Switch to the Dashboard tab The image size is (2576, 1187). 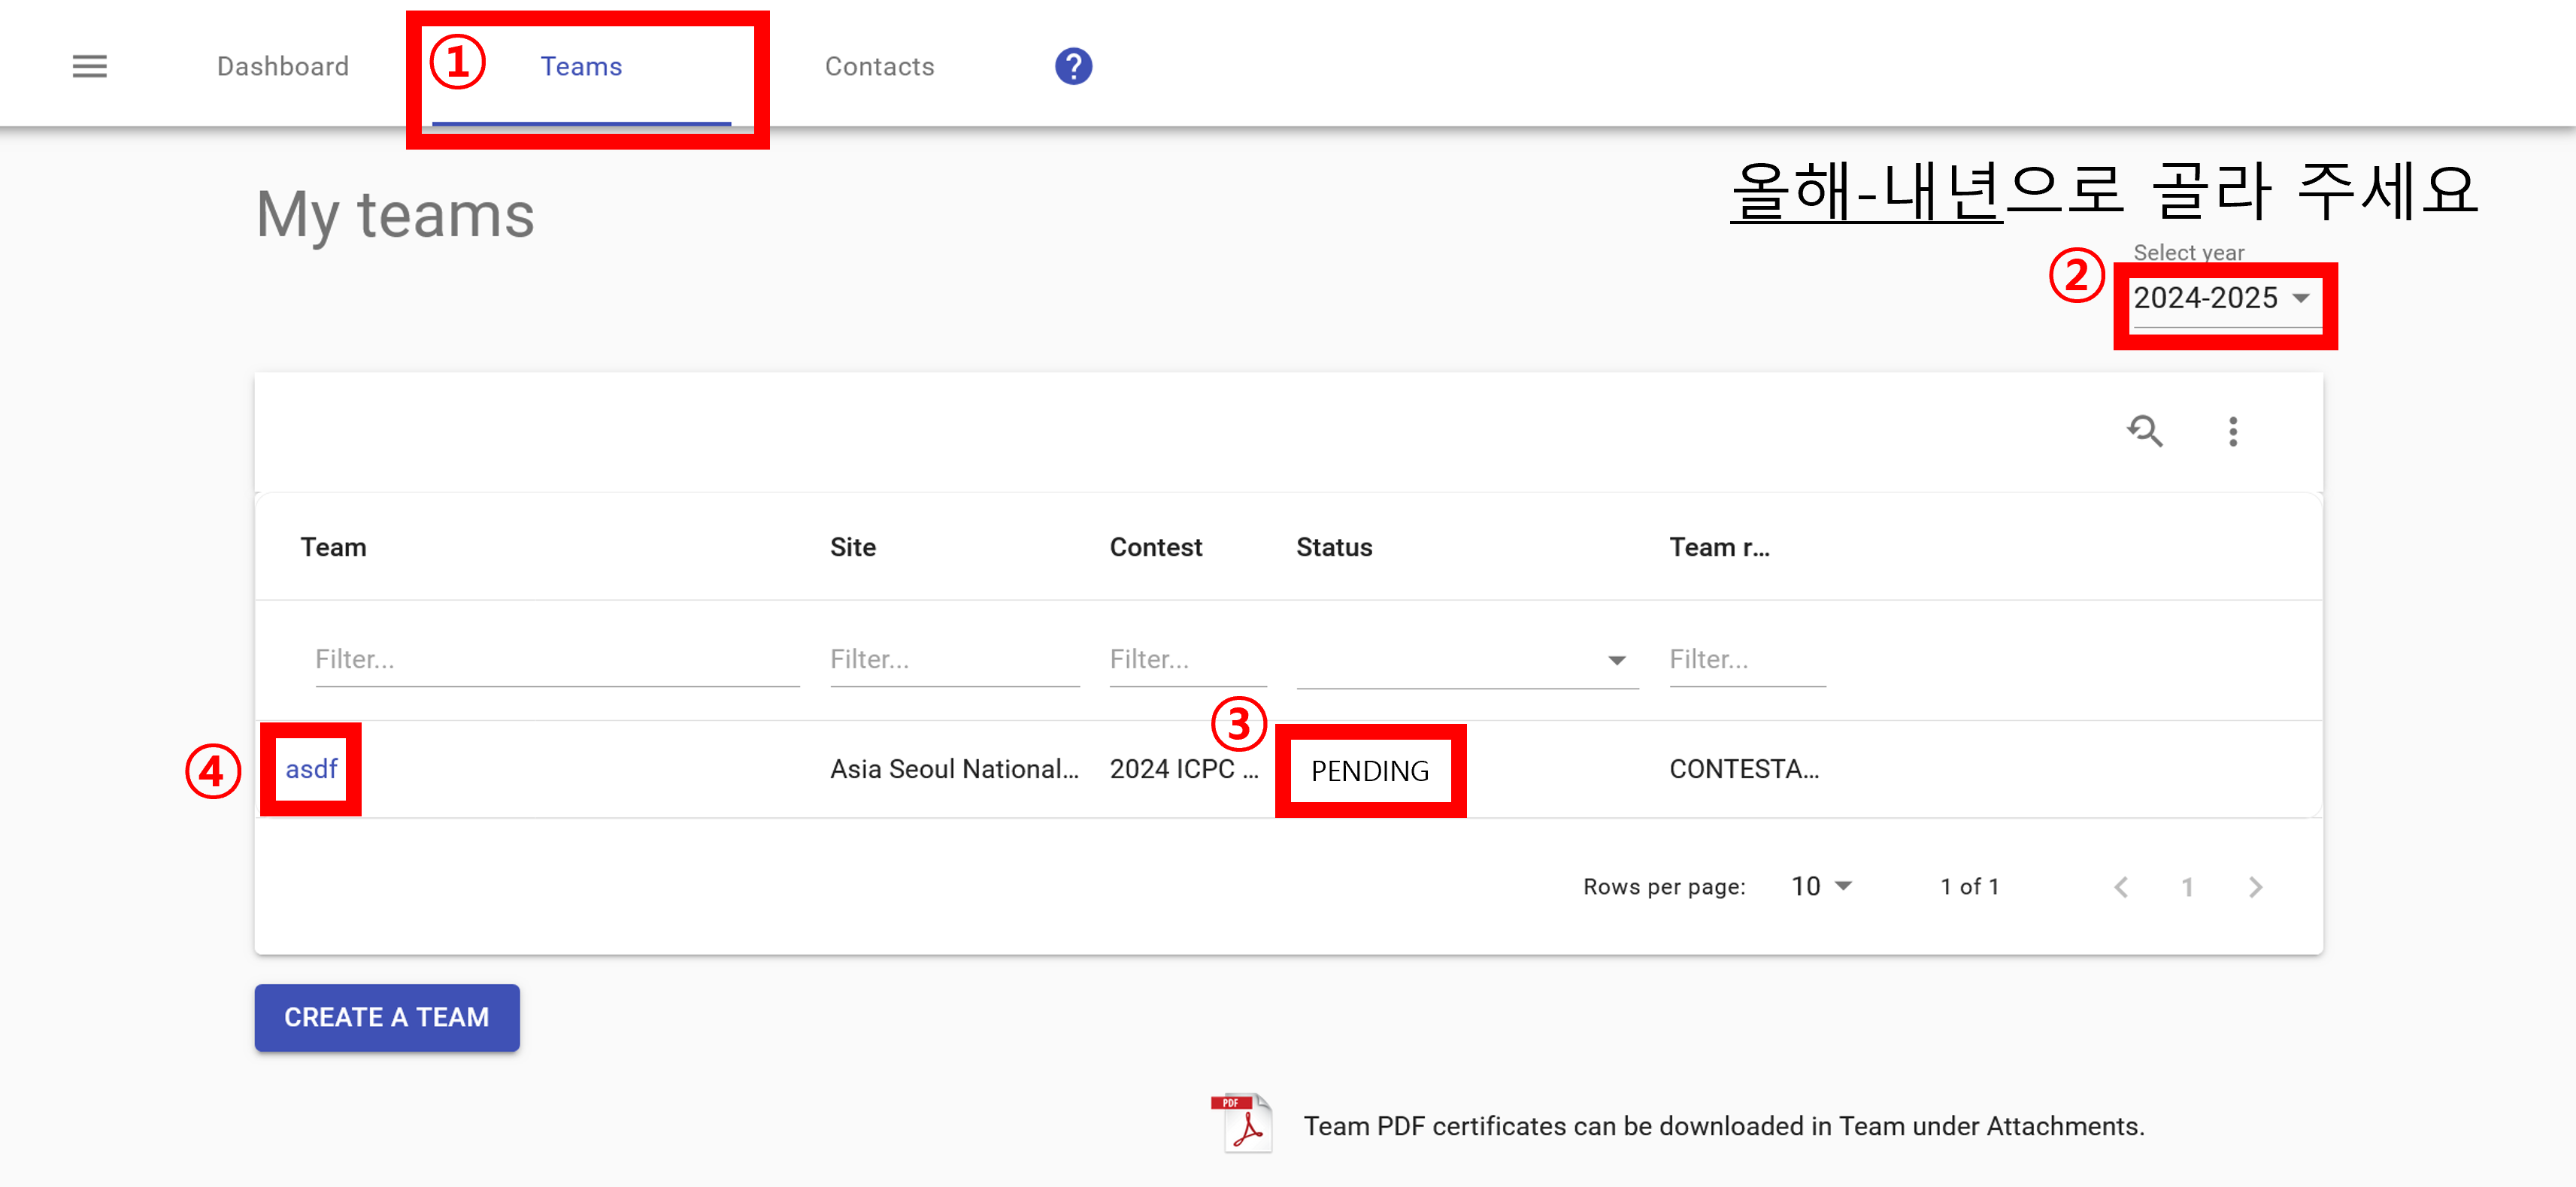[x=283, y=66]
